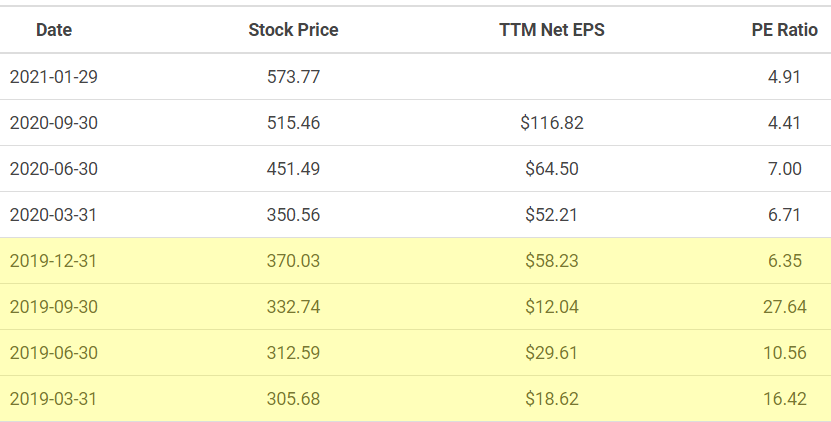The height and width of the screenshot is (422, 831).
Task: Select the stock price value 515.46
Action: tap(293, 123)
